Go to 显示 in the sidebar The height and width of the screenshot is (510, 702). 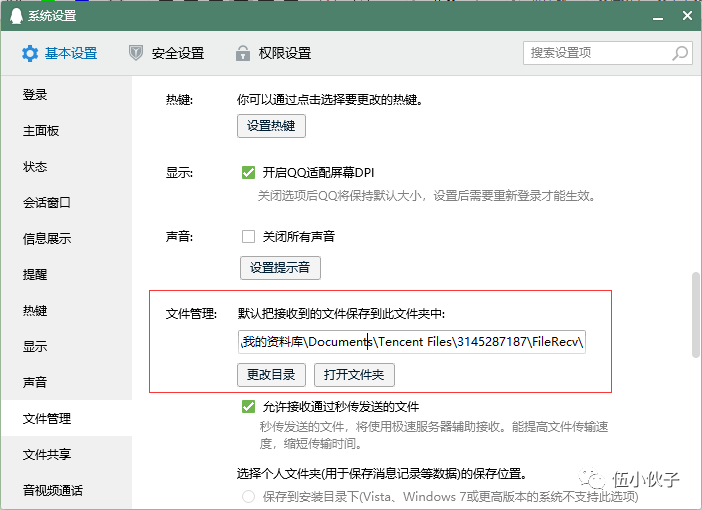(x=66, y=347)
